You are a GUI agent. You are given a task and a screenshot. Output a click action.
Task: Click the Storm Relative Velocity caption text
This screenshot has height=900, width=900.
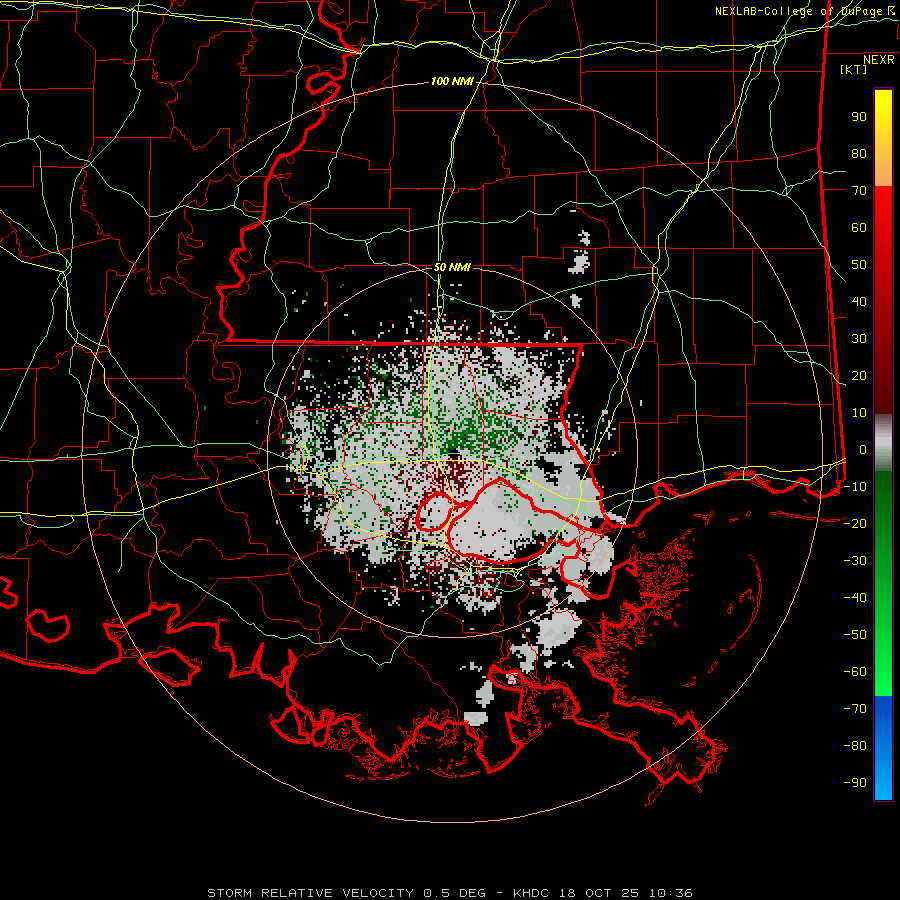[x=449, y=893]
